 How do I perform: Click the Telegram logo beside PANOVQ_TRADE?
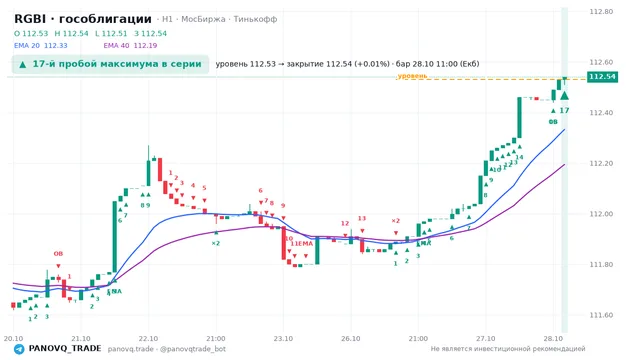(x=19, y=349)
